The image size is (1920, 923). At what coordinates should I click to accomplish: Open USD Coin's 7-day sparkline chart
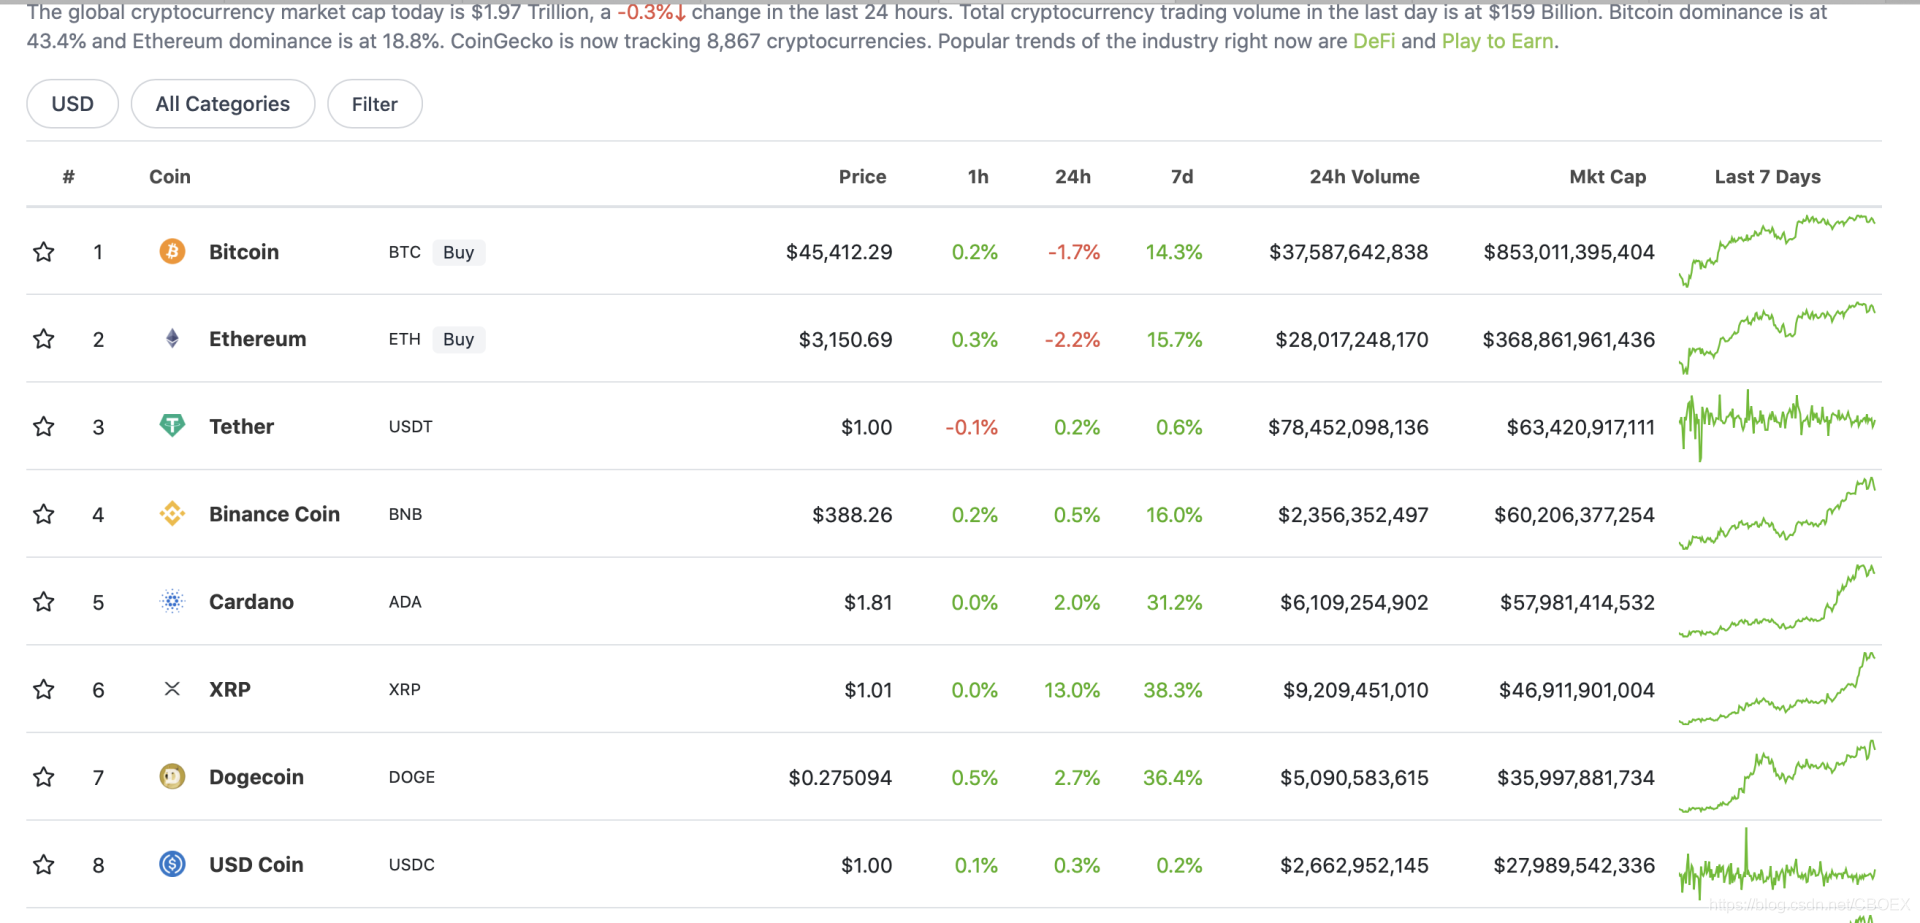(x=1778, y=863)
